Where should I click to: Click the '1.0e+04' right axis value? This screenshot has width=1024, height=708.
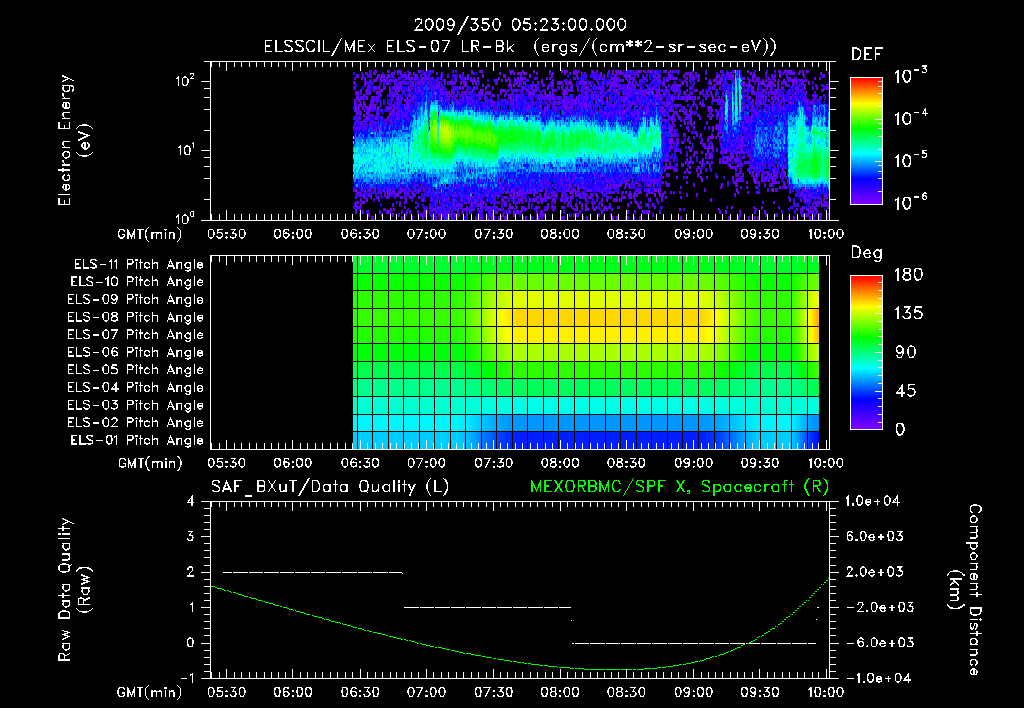point(873,502)
